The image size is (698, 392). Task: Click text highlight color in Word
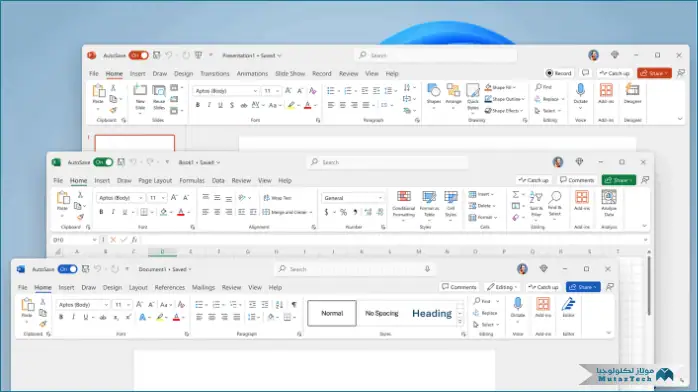(x=160, y=317)
